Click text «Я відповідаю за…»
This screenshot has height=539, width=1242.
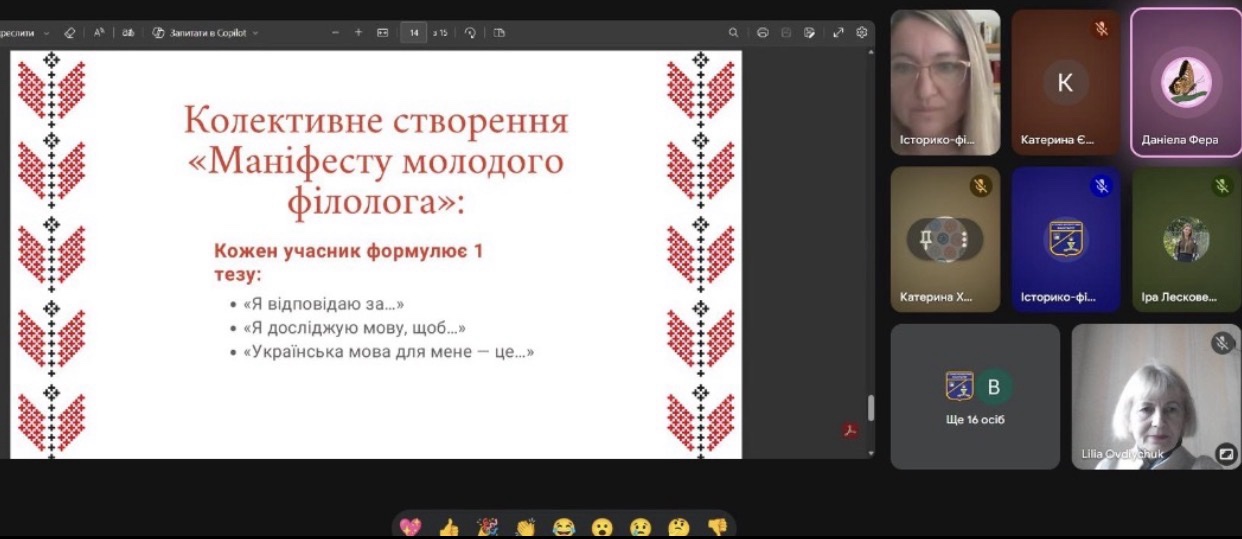pos(323,303)
